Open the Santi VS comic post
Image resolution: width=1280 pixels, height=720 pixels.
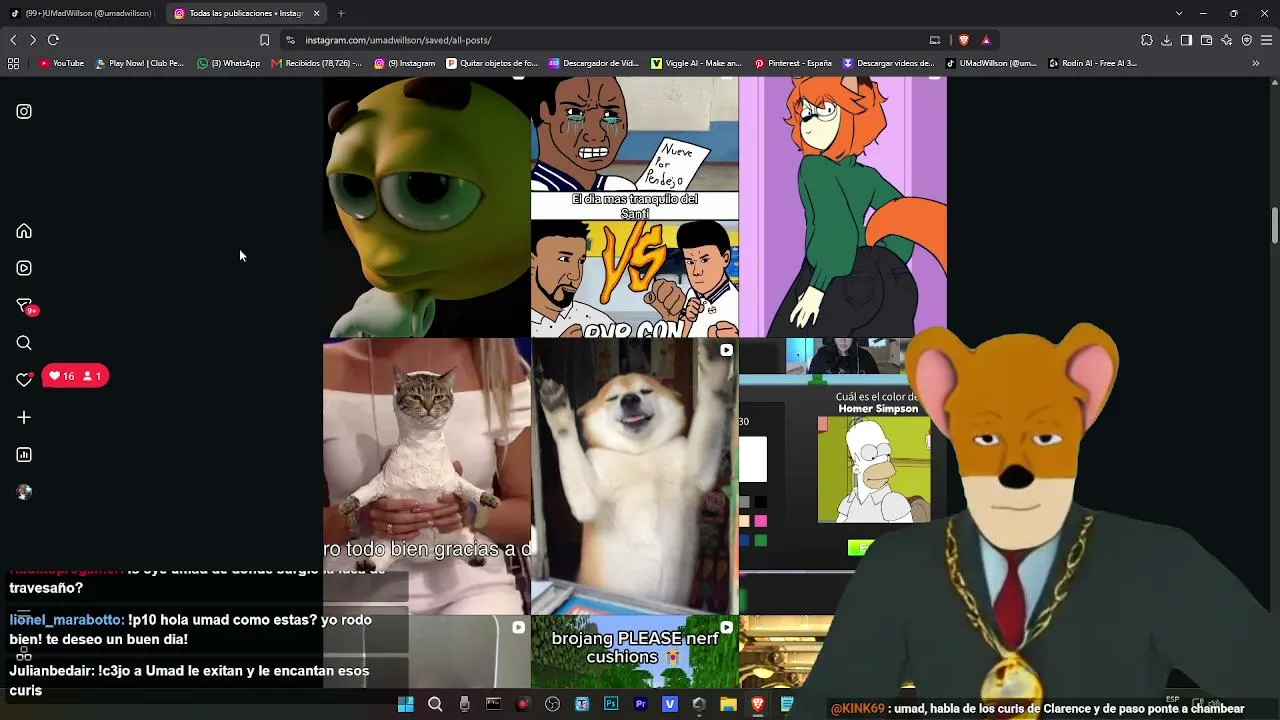(635, 207)
